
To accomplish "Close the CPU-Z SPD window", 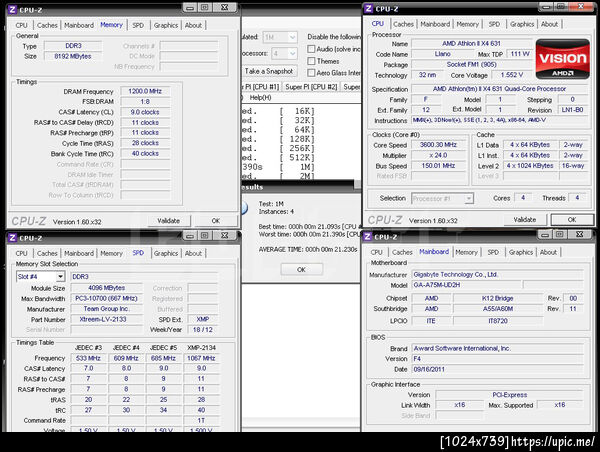I will click(x=225, y=236).
